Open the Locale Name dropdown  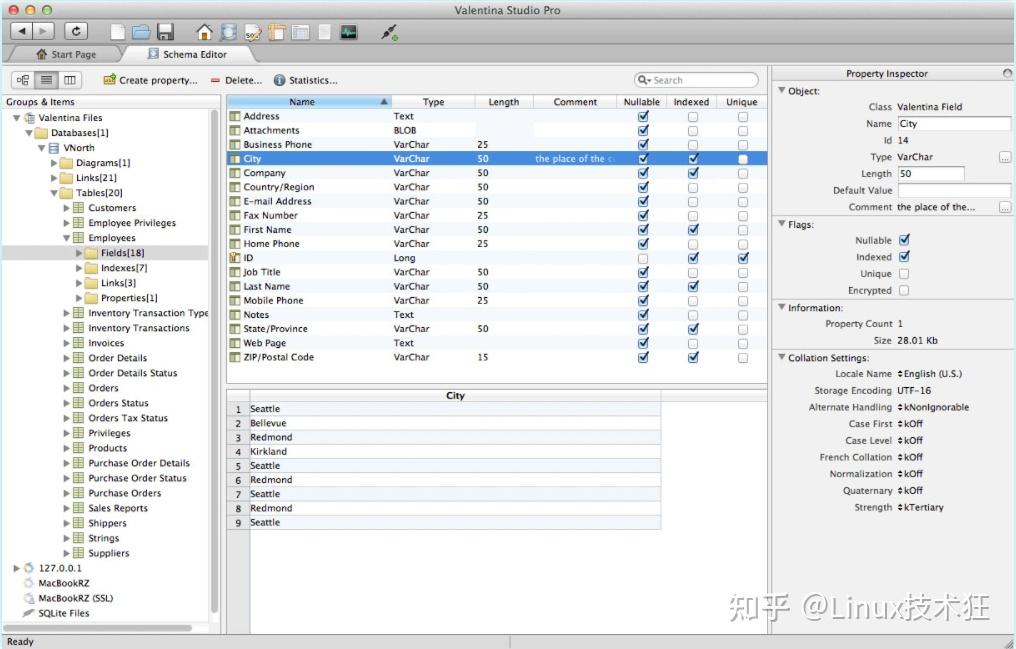(930, 374)
